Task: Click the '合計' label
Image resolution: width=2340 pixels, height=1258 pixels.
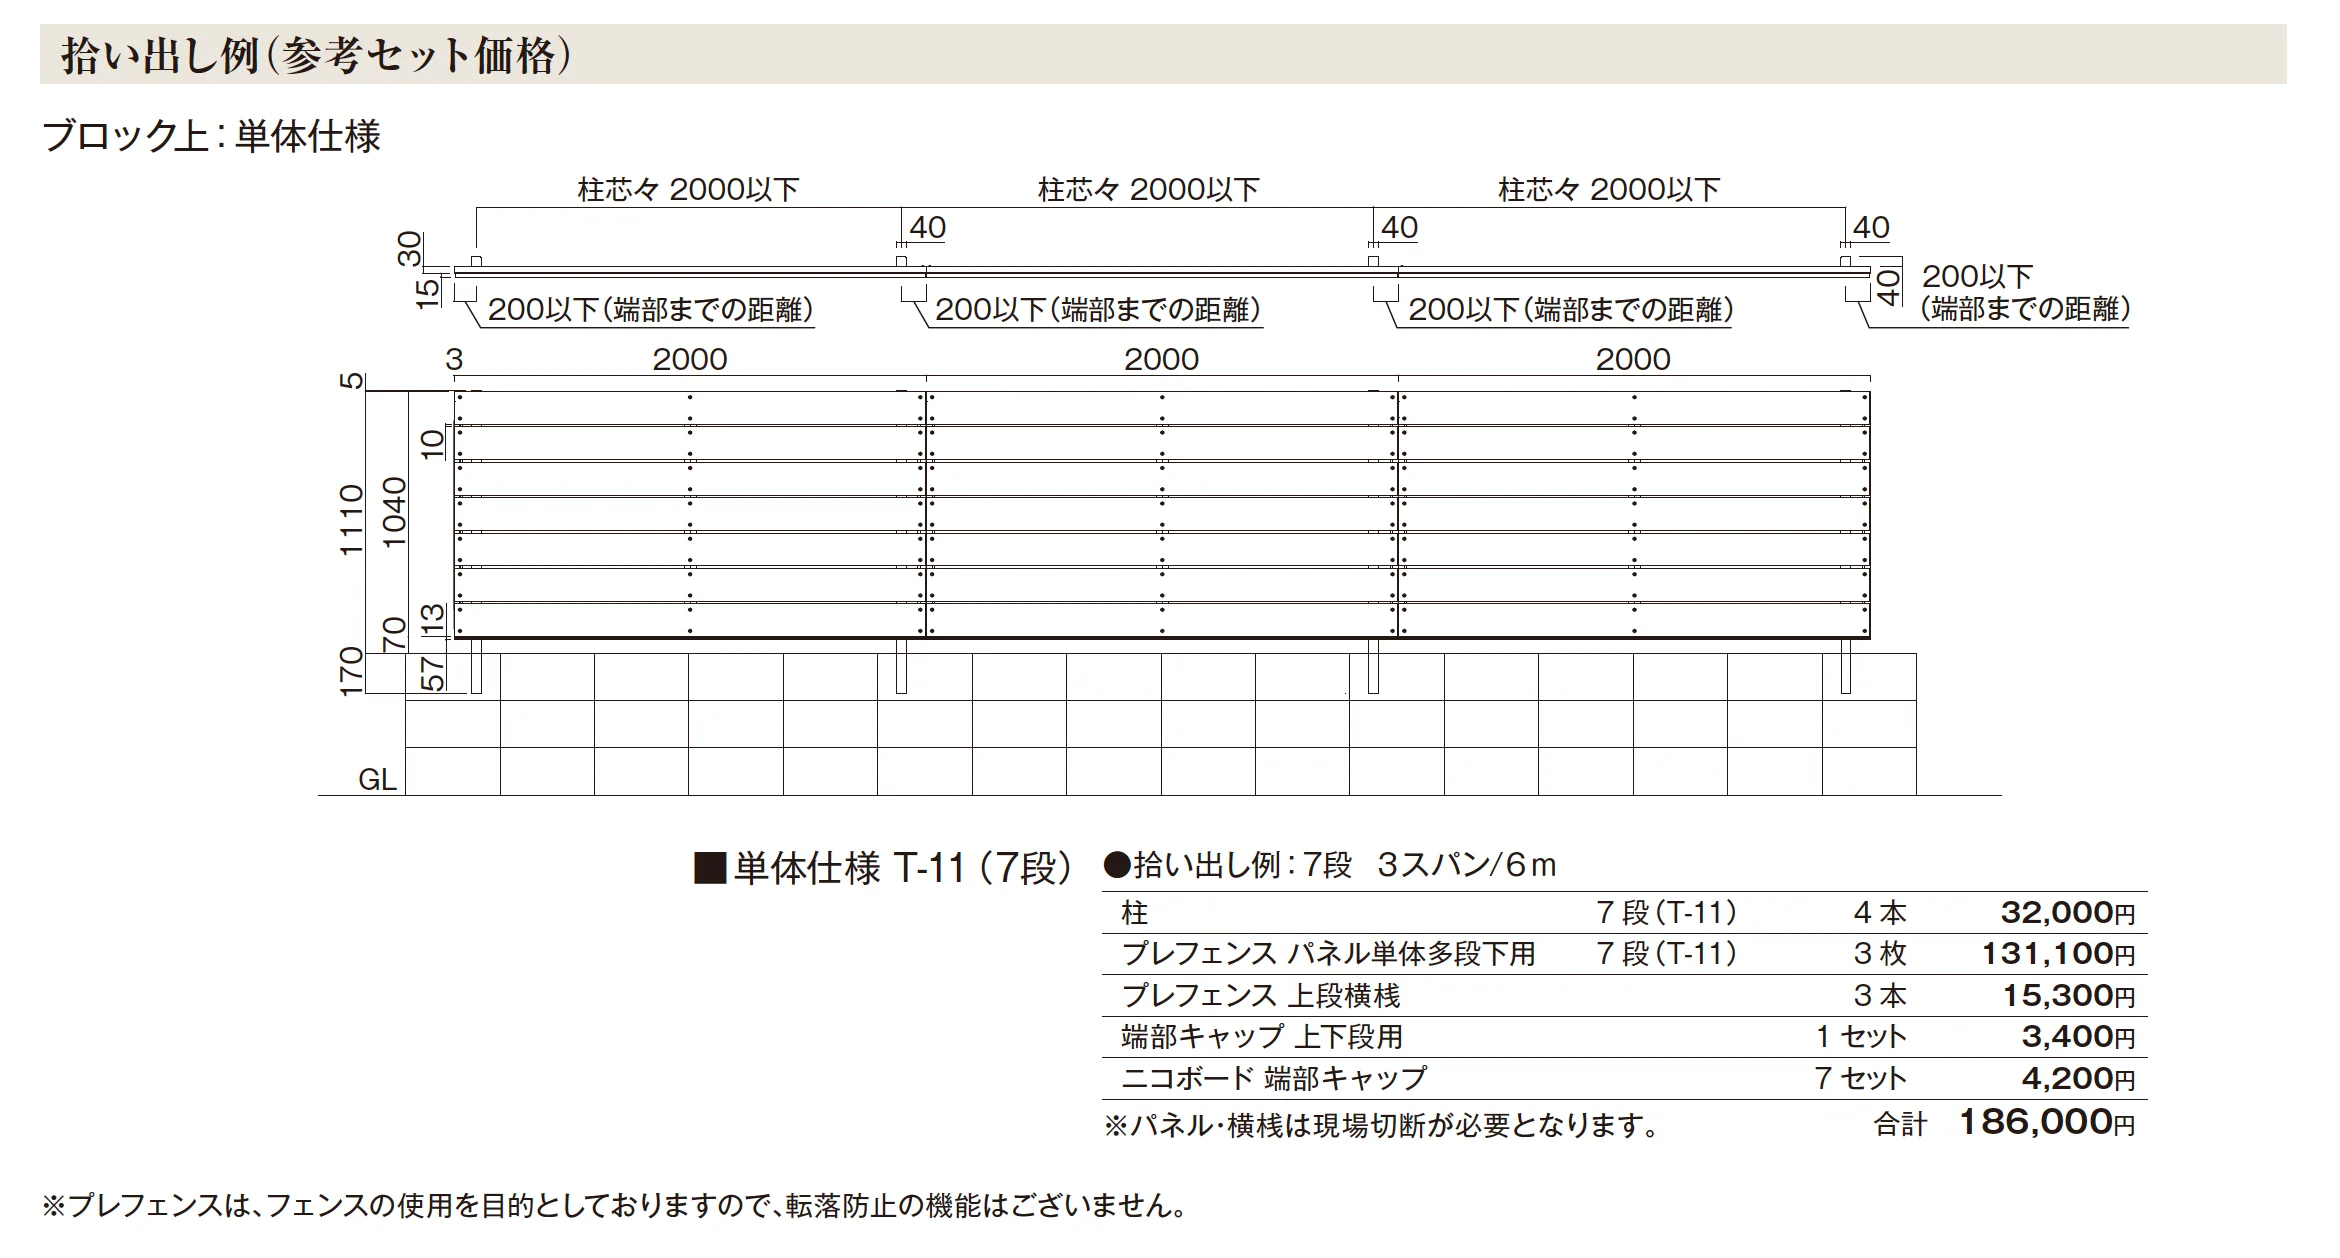Action: [1900, 1125]
